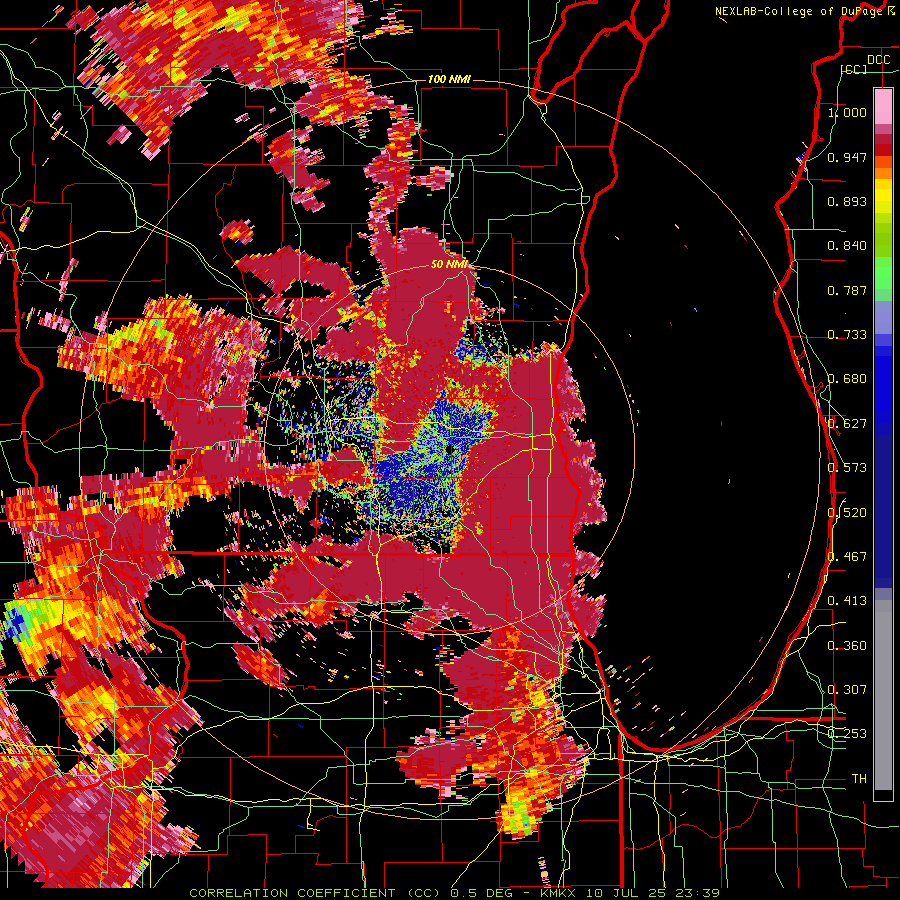This screenshot has width=900, height=900.
Task: Select the 0.733 scale value
Action: tap(847, 335)
